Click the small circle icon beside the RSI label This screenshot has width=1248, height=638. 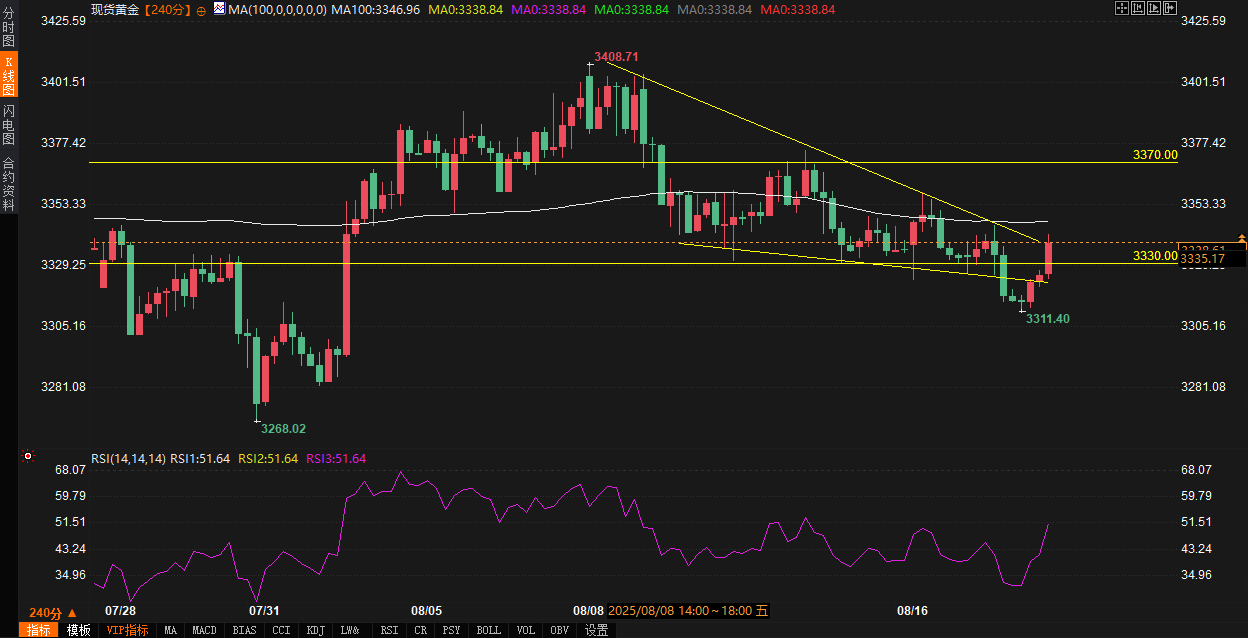click(28, 456)
